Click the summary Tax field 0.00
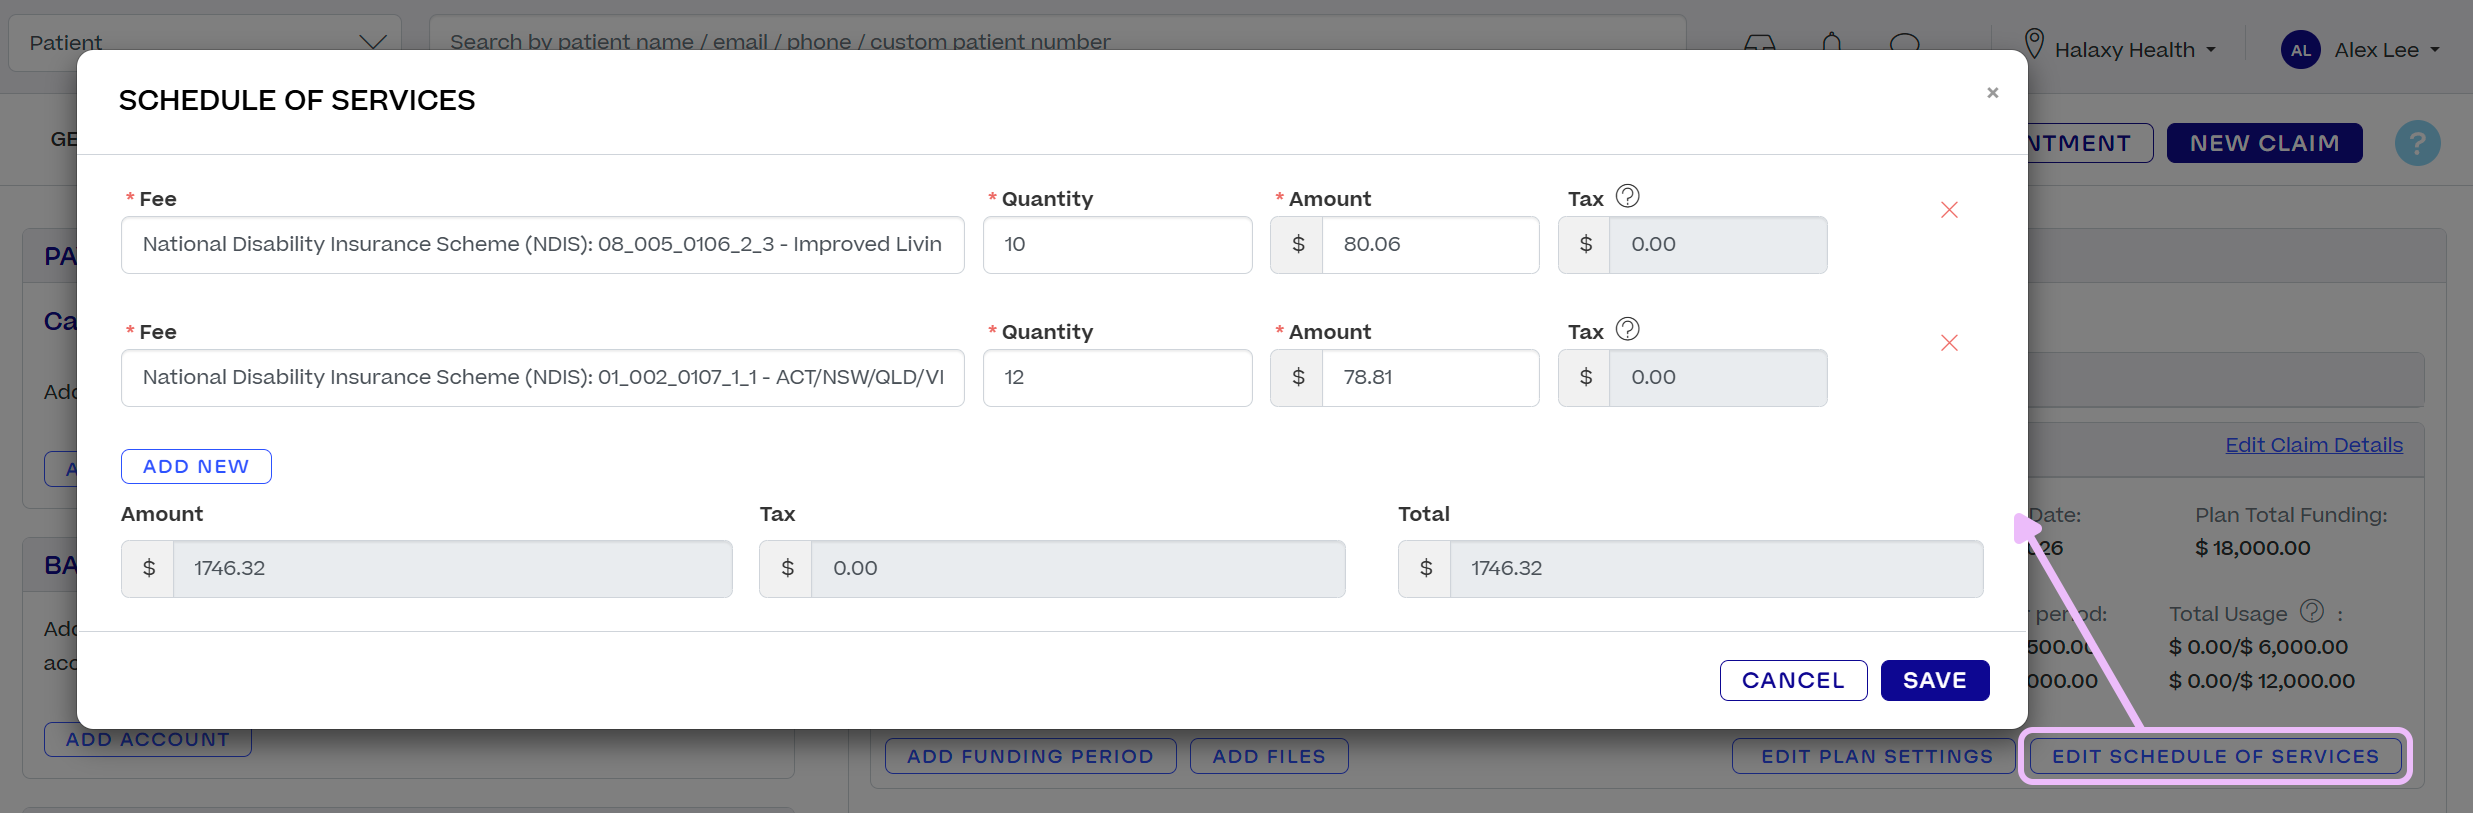The image size is (2473, 813). (1078, 569)
